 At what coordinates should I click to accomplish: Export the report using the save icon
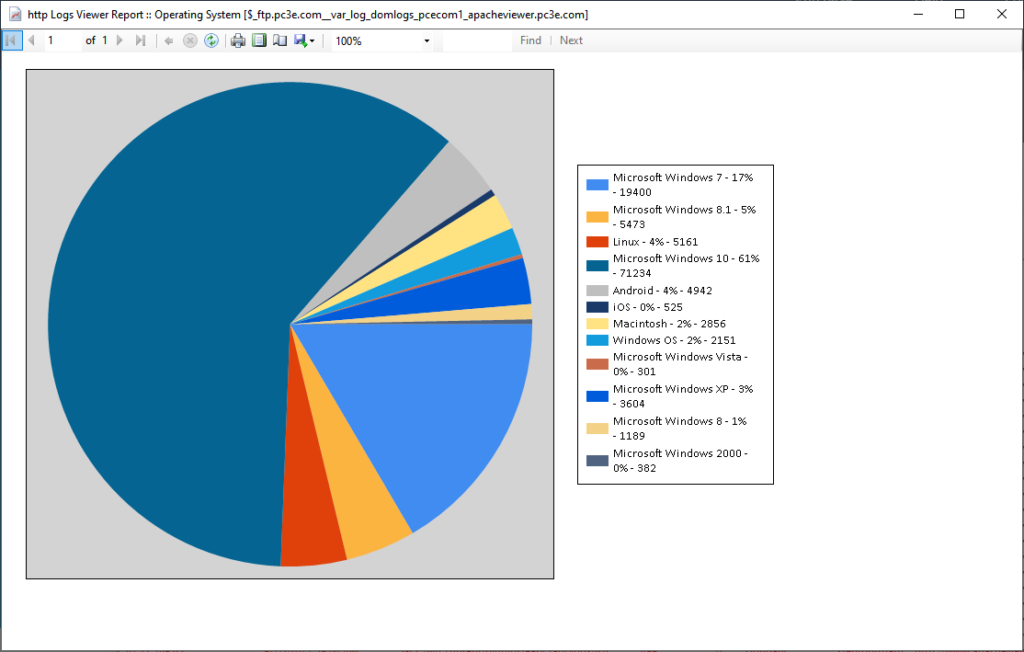pos(300,41)
